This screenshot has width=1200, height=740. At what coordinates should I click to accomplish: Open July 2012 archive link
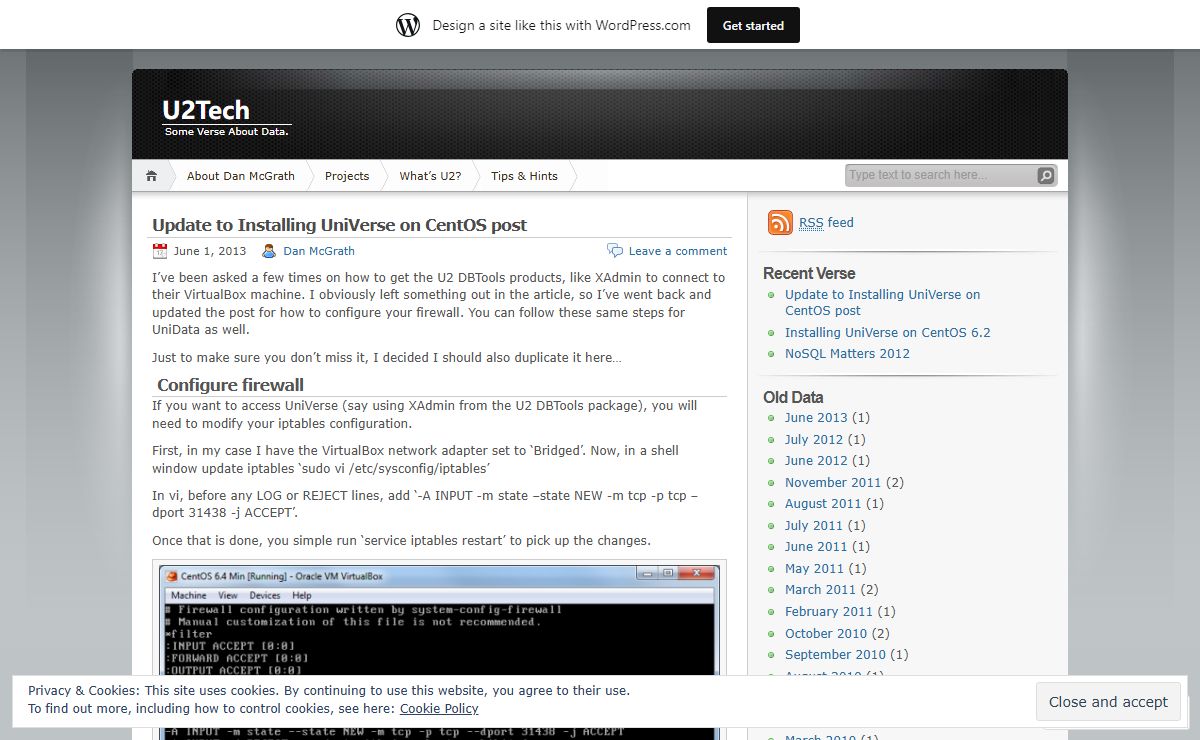[x=814, y=439]
